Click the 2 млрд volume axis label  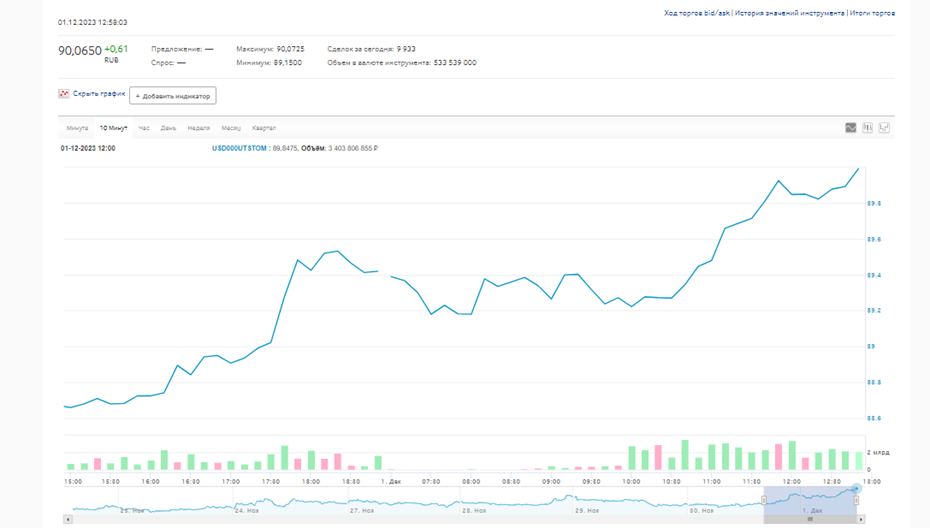click(878, 453)
